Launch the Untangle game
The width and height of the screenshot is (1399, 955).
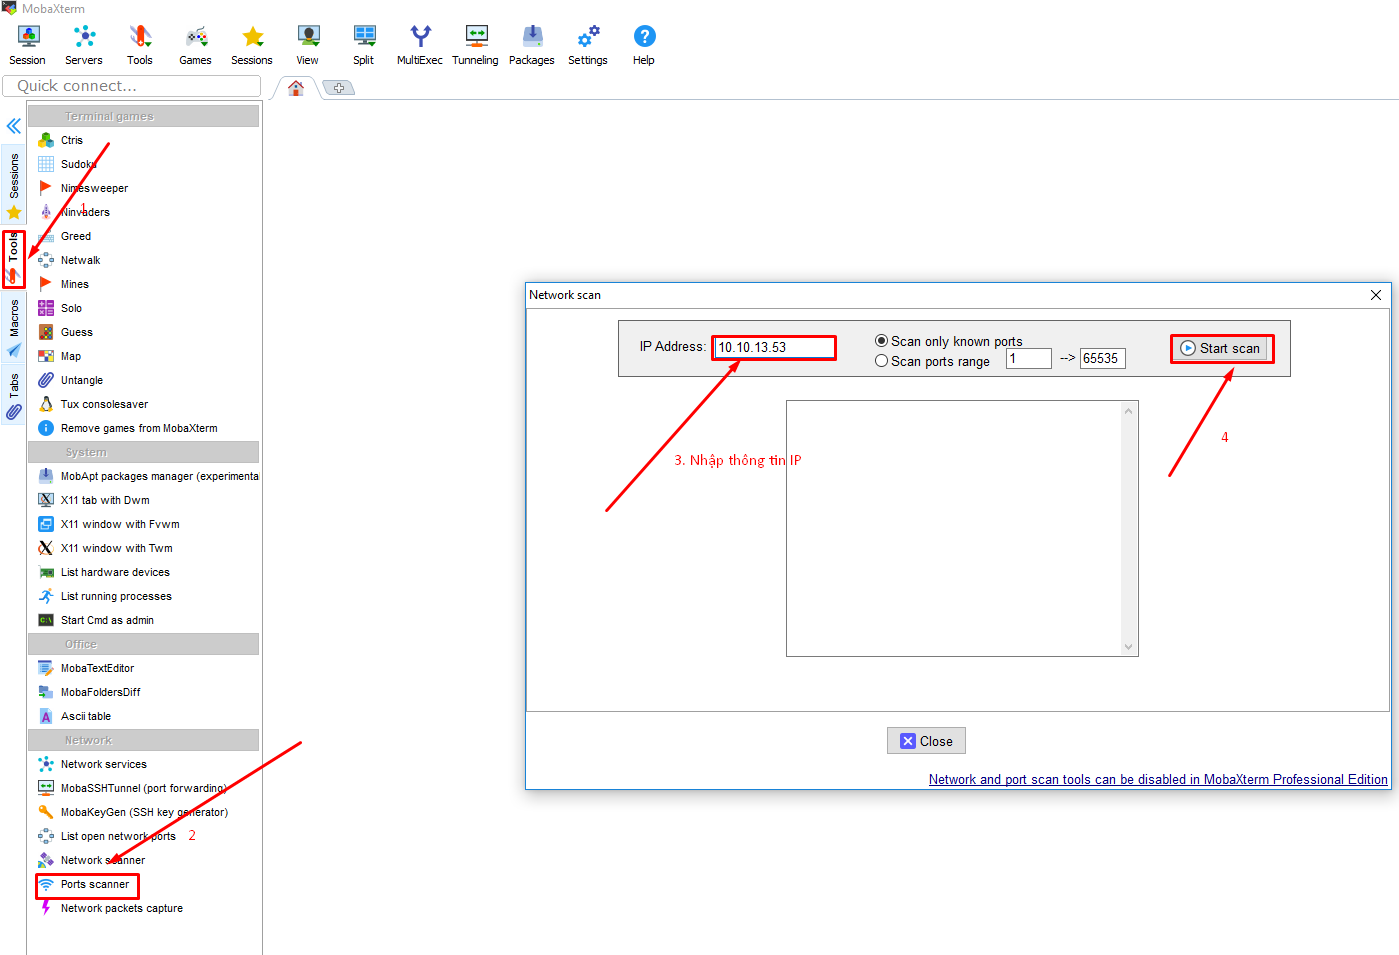82,380
